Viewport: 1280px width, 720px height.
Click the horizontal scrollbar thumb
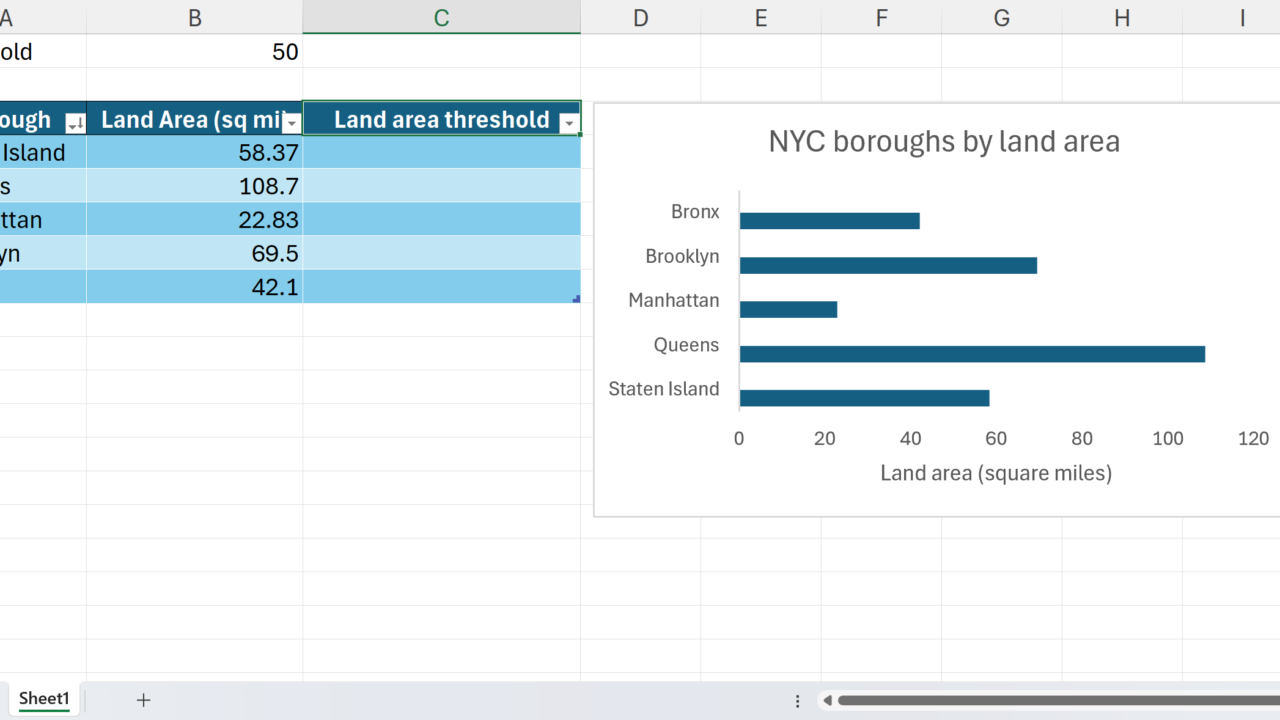tap(1050, 700)
